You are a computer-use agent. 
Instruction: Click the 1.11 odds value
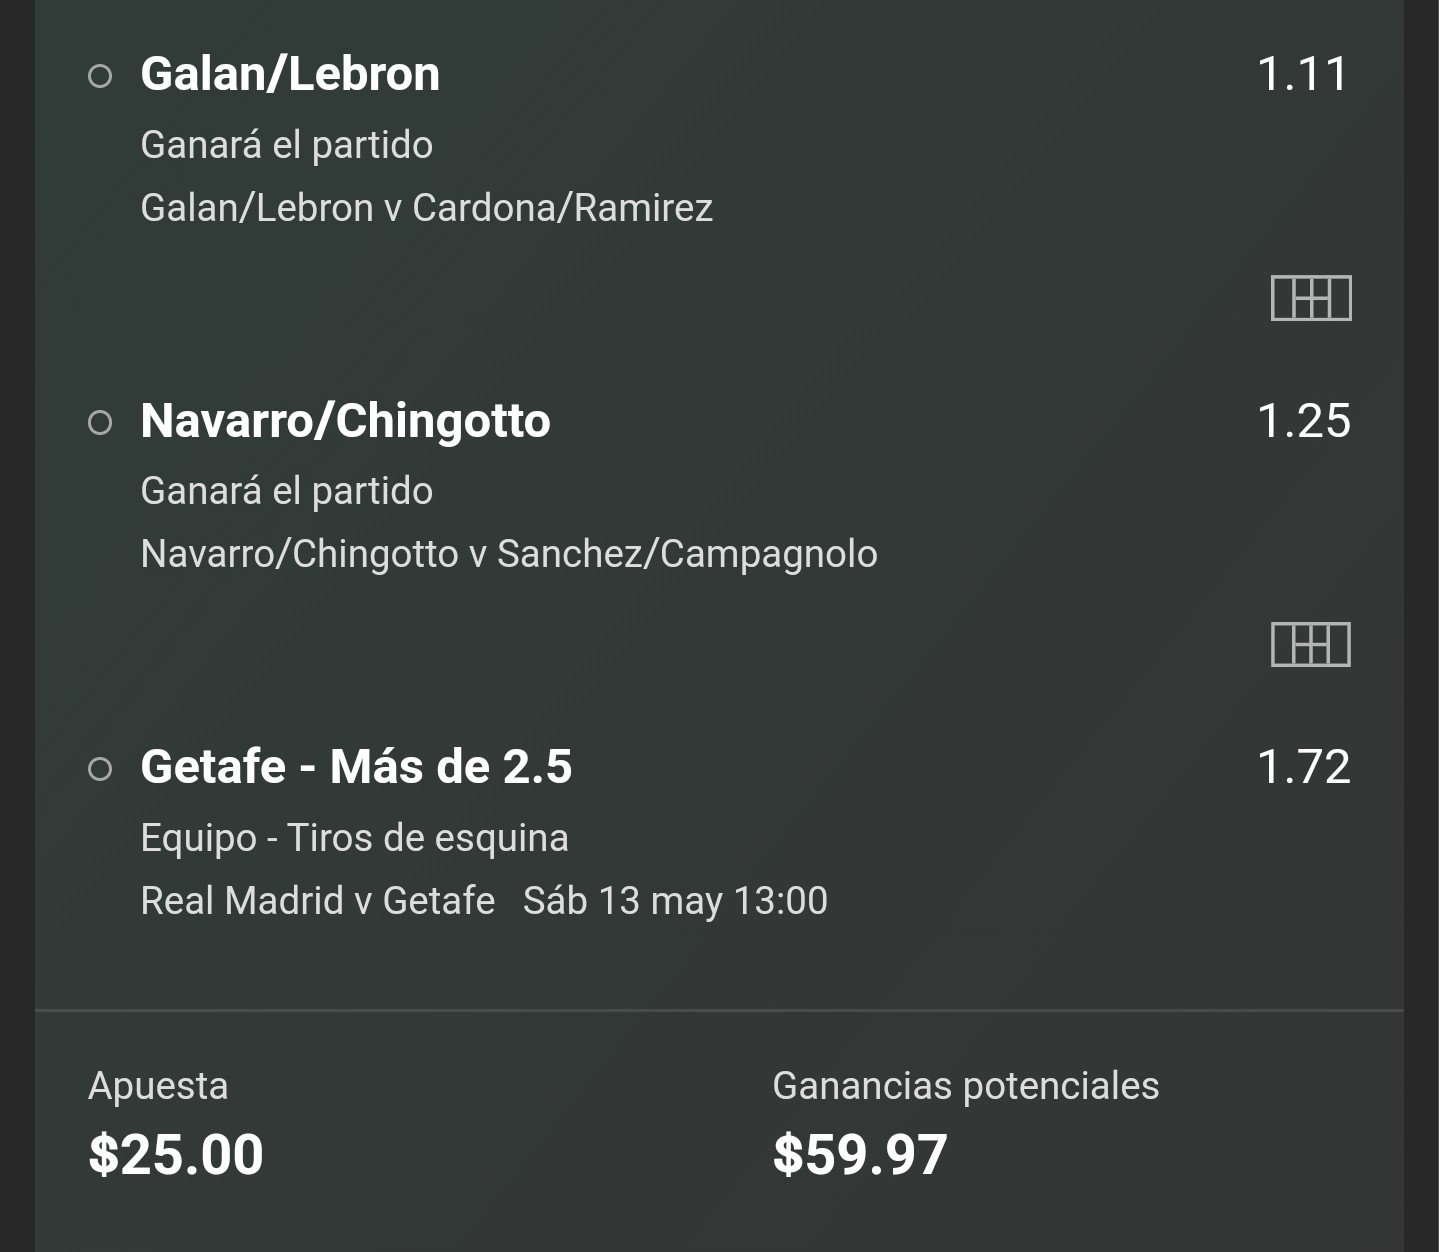point(1302,74)
